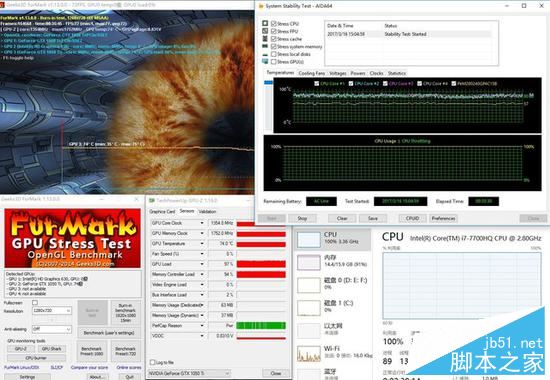Open NVIDIA GeForce GTX 1050 Ti selector in GPU-Z
This screenshot has height=380, width=550.
[x=189, y=373]
